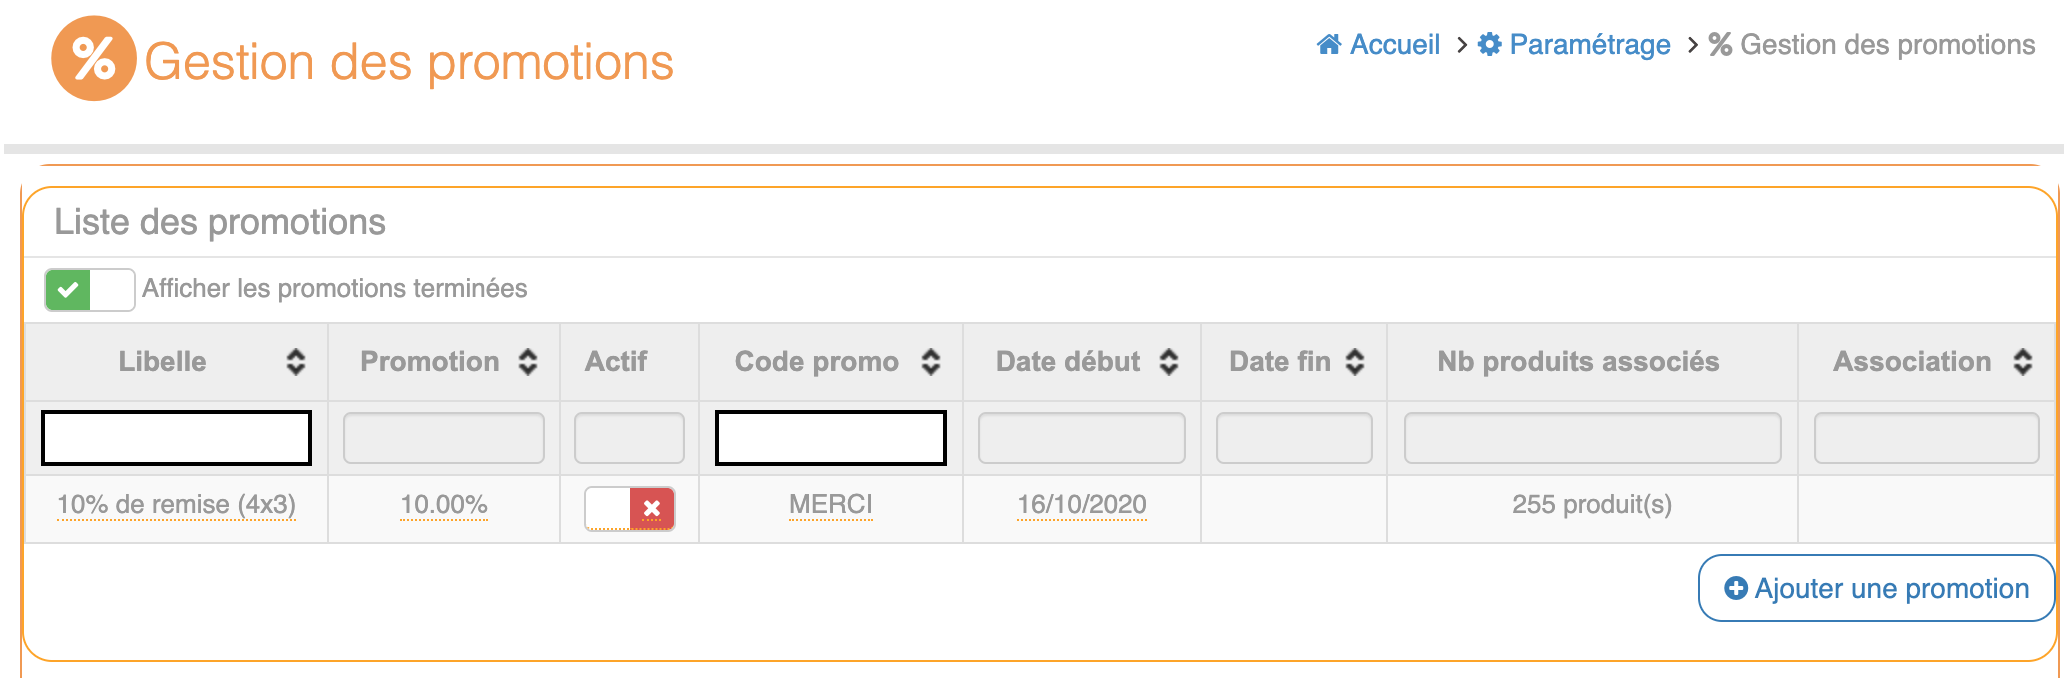Click the gear icon beside Paramétrage

coord(1489,45)
